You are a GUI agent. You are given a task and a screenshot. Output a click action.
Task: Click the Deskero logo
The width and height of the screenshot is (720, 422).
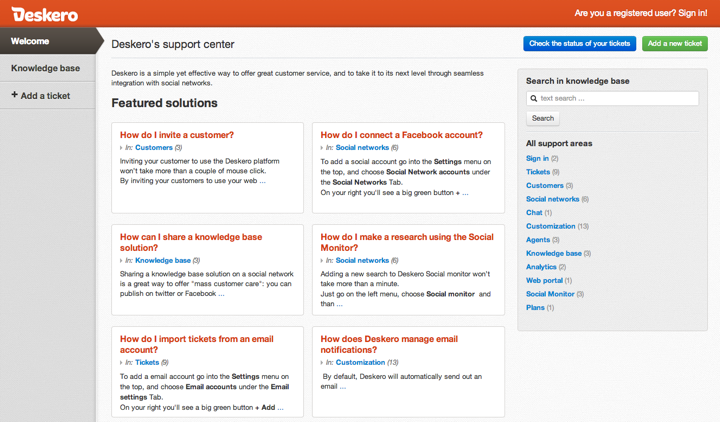(x=45, y=14)
